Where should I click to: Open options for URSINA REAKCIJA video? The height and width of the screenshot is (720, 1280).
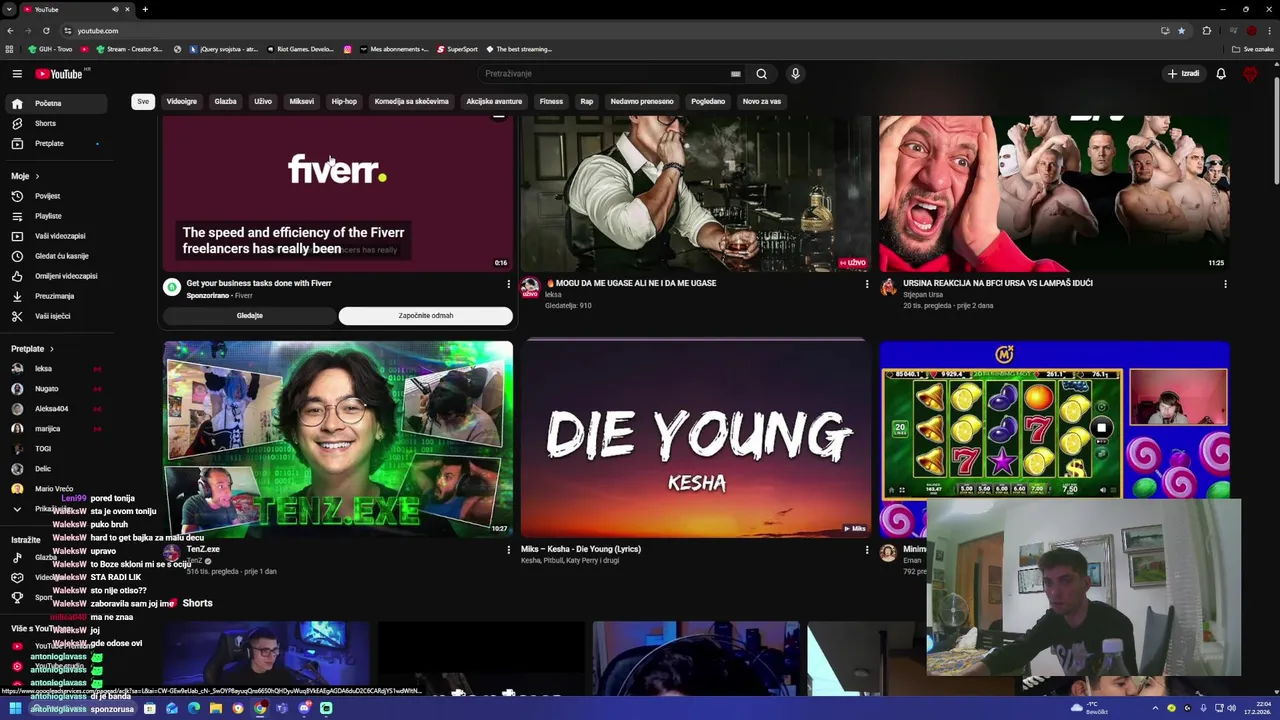click(1225, 284)
